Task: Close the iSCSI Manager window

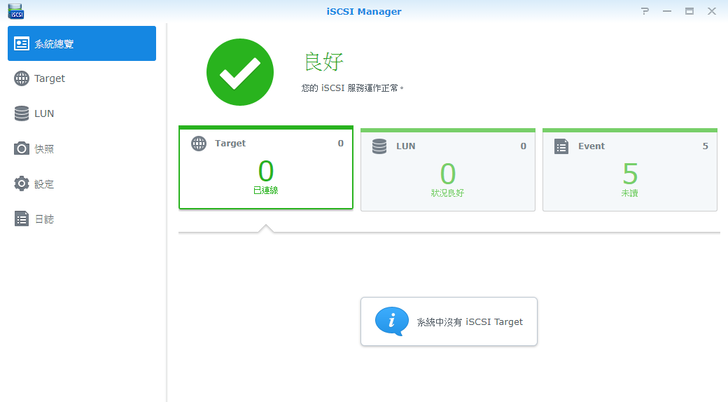Action: 712,11
